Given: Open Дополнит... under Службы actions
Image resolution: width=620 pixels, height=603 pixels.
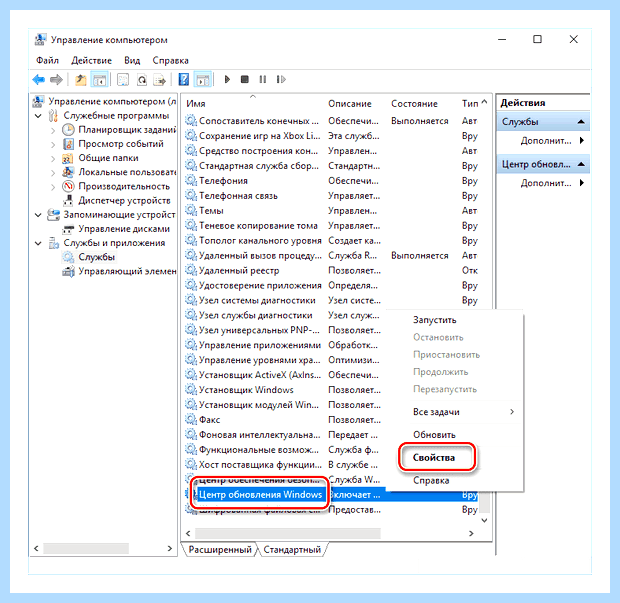Looking at the screenshot, I should tap(546, 141).
